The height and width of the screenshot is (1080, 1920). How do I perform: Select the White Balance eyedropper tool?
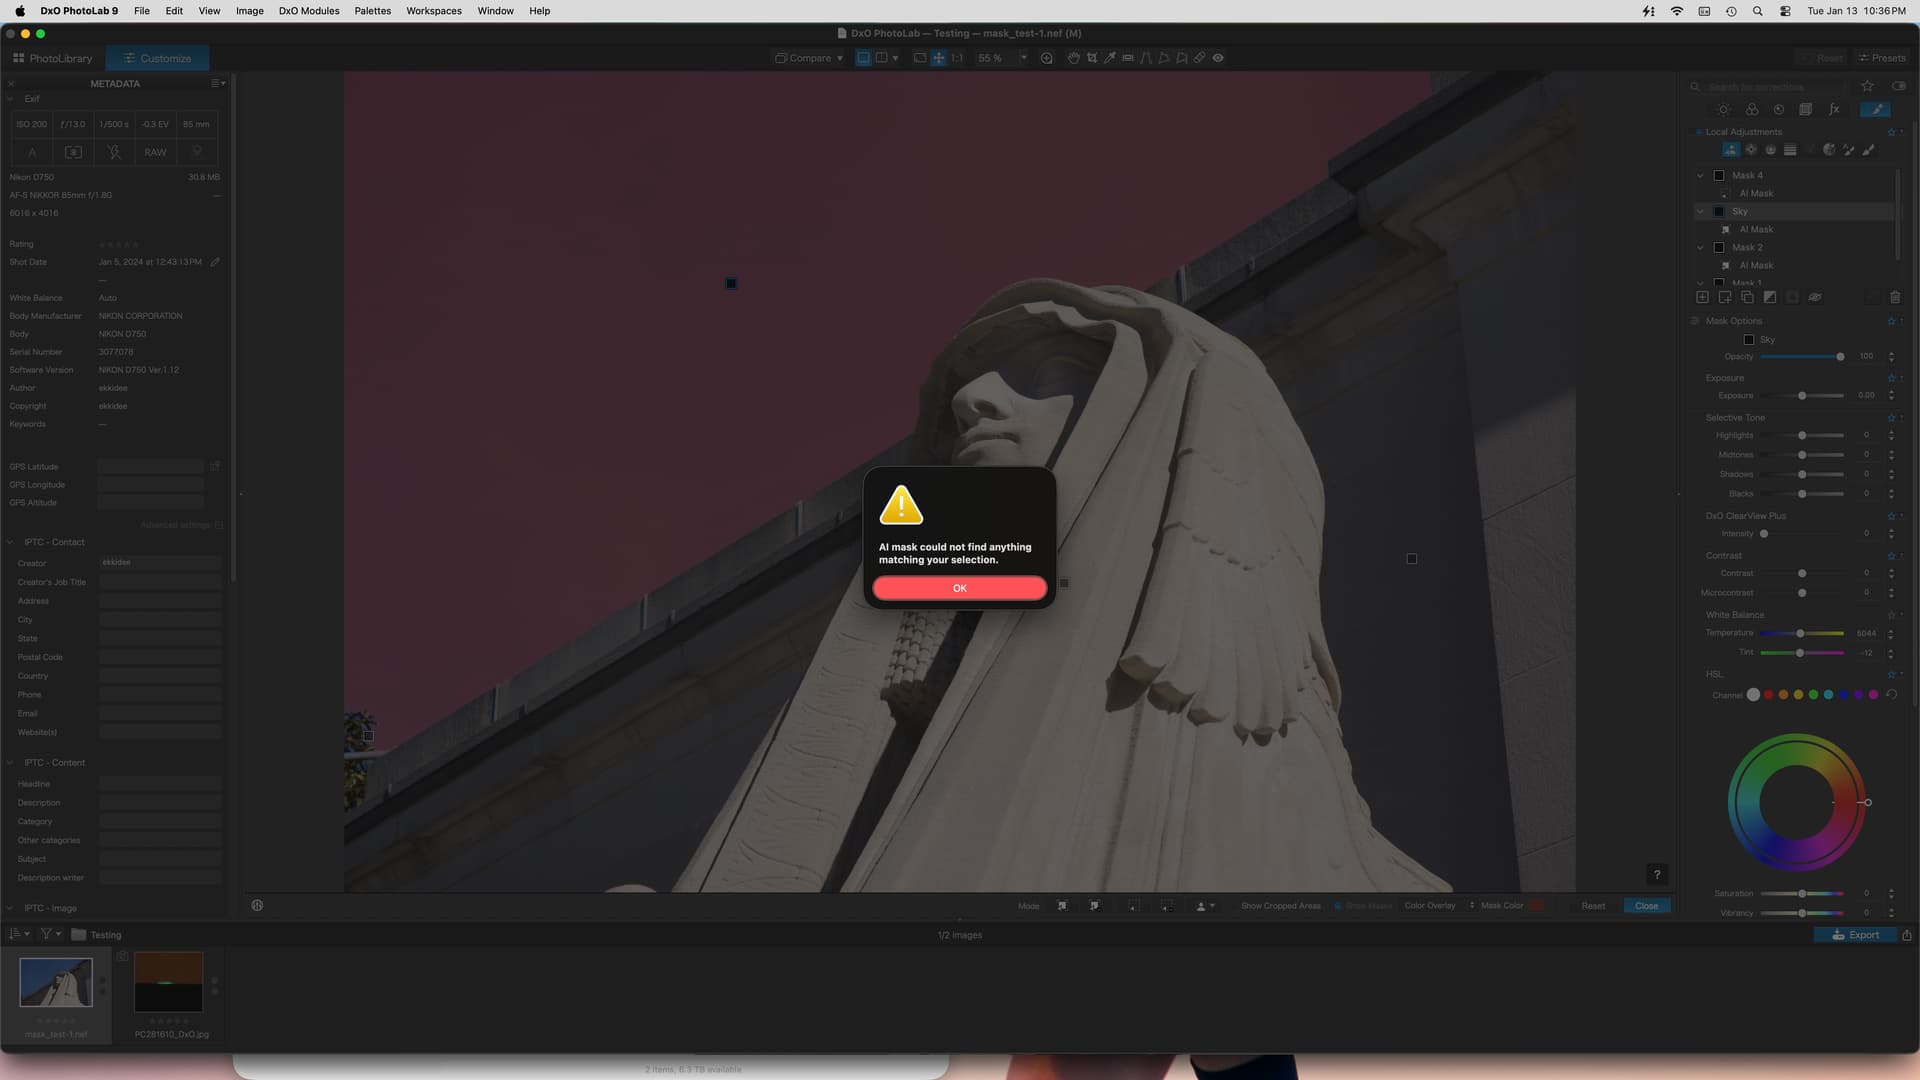(x=1110, y=58)
